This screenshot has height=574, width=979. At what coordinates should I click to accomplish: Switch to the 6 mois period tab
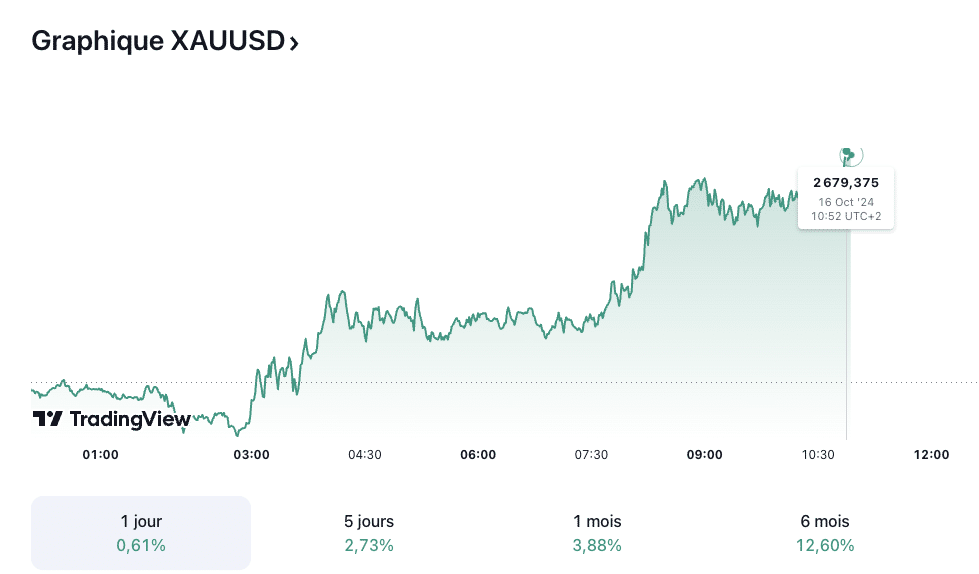pos(824,533)
